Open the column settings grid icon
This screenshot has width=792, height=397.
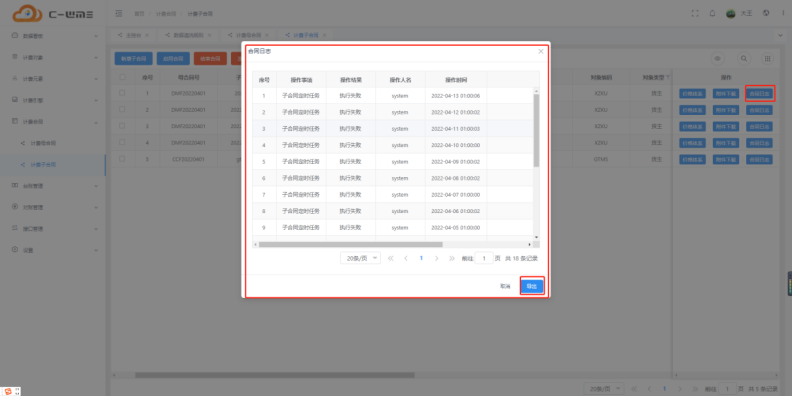tap(767, 59)
